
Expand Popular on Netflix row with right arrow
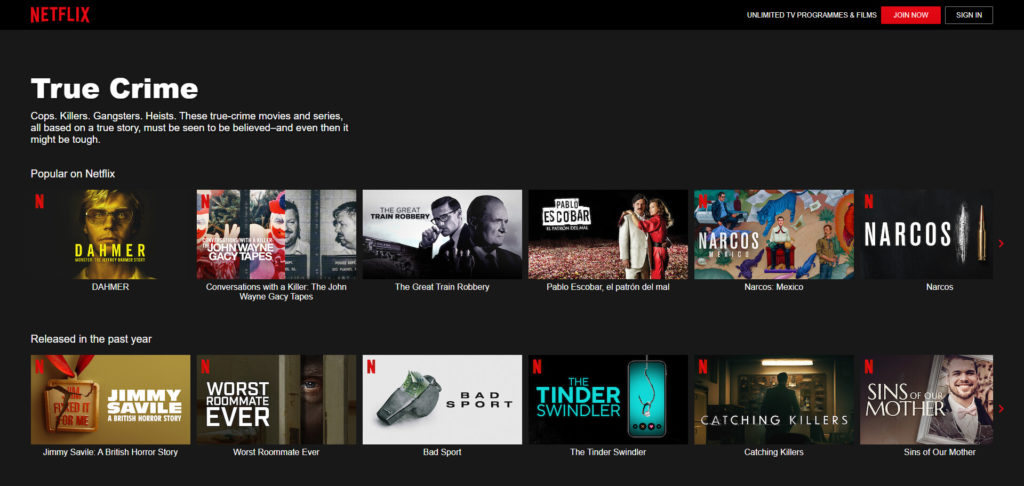point(1001,243)
